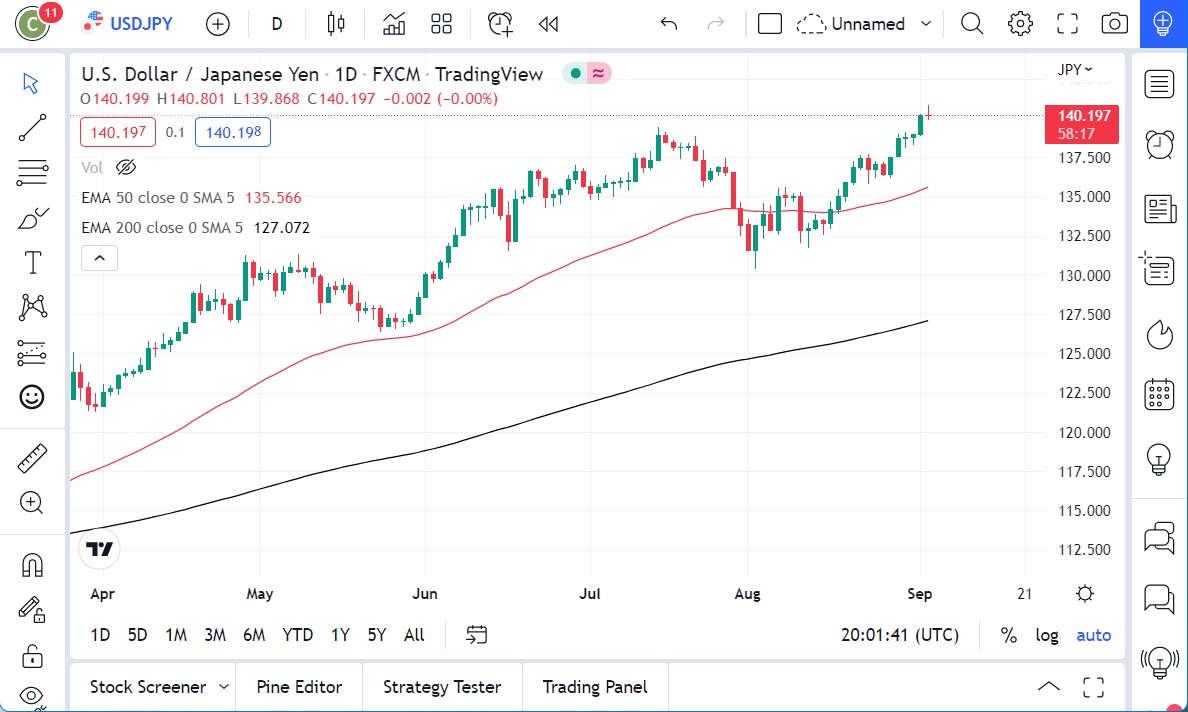Open the emoji drawing tool

(32, 396)
